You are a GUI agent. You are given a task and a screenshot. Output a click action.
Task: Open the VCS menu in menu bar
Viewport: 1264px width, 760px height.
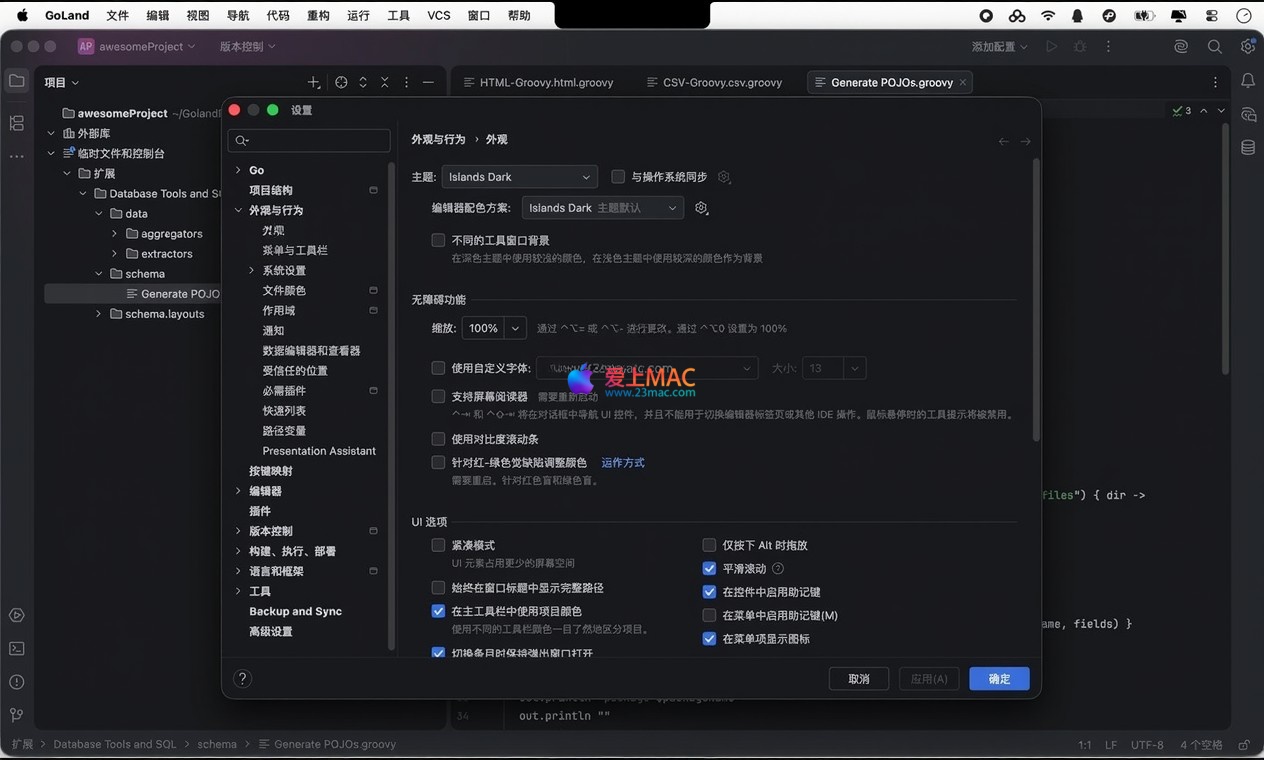tap(438, 16)
